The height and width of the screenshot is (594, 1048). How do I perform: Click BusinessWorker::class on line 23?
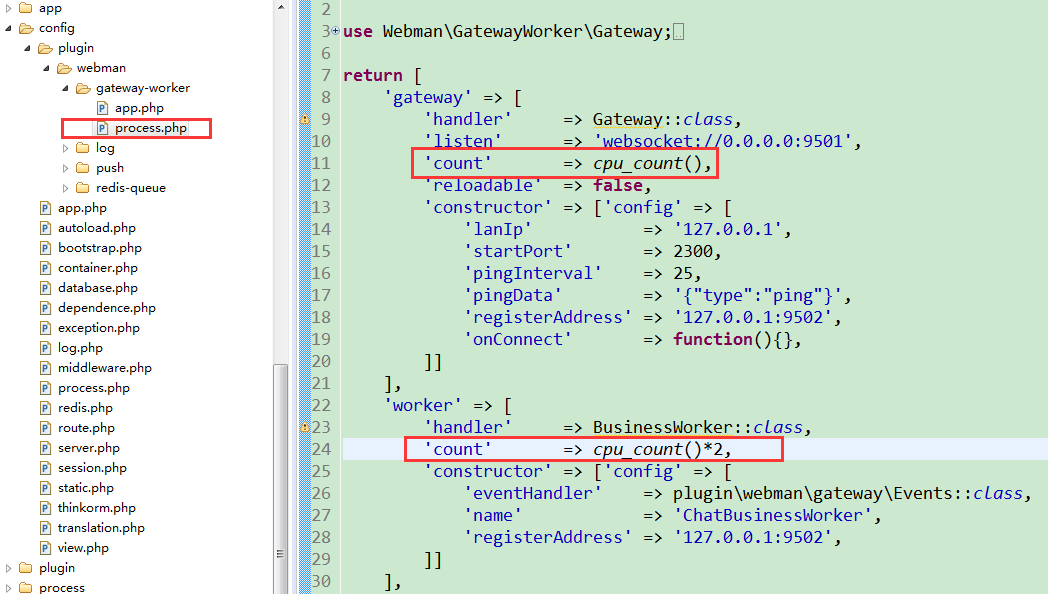pyautogui.click(x=698, y=427)
